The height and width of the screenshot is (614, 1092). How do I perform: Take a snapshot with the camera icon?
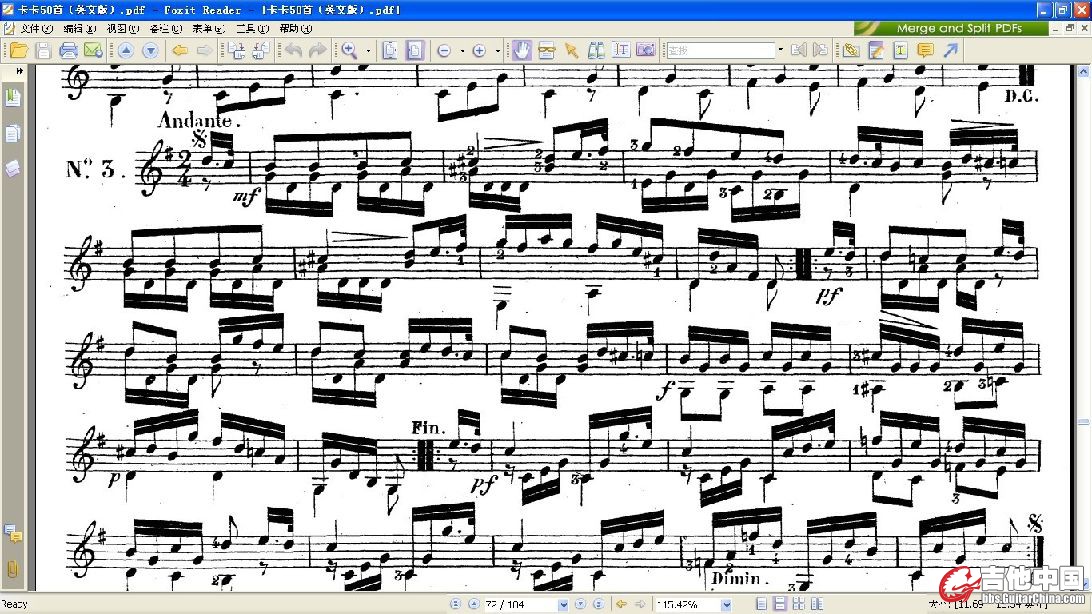[x=646, y=50]
